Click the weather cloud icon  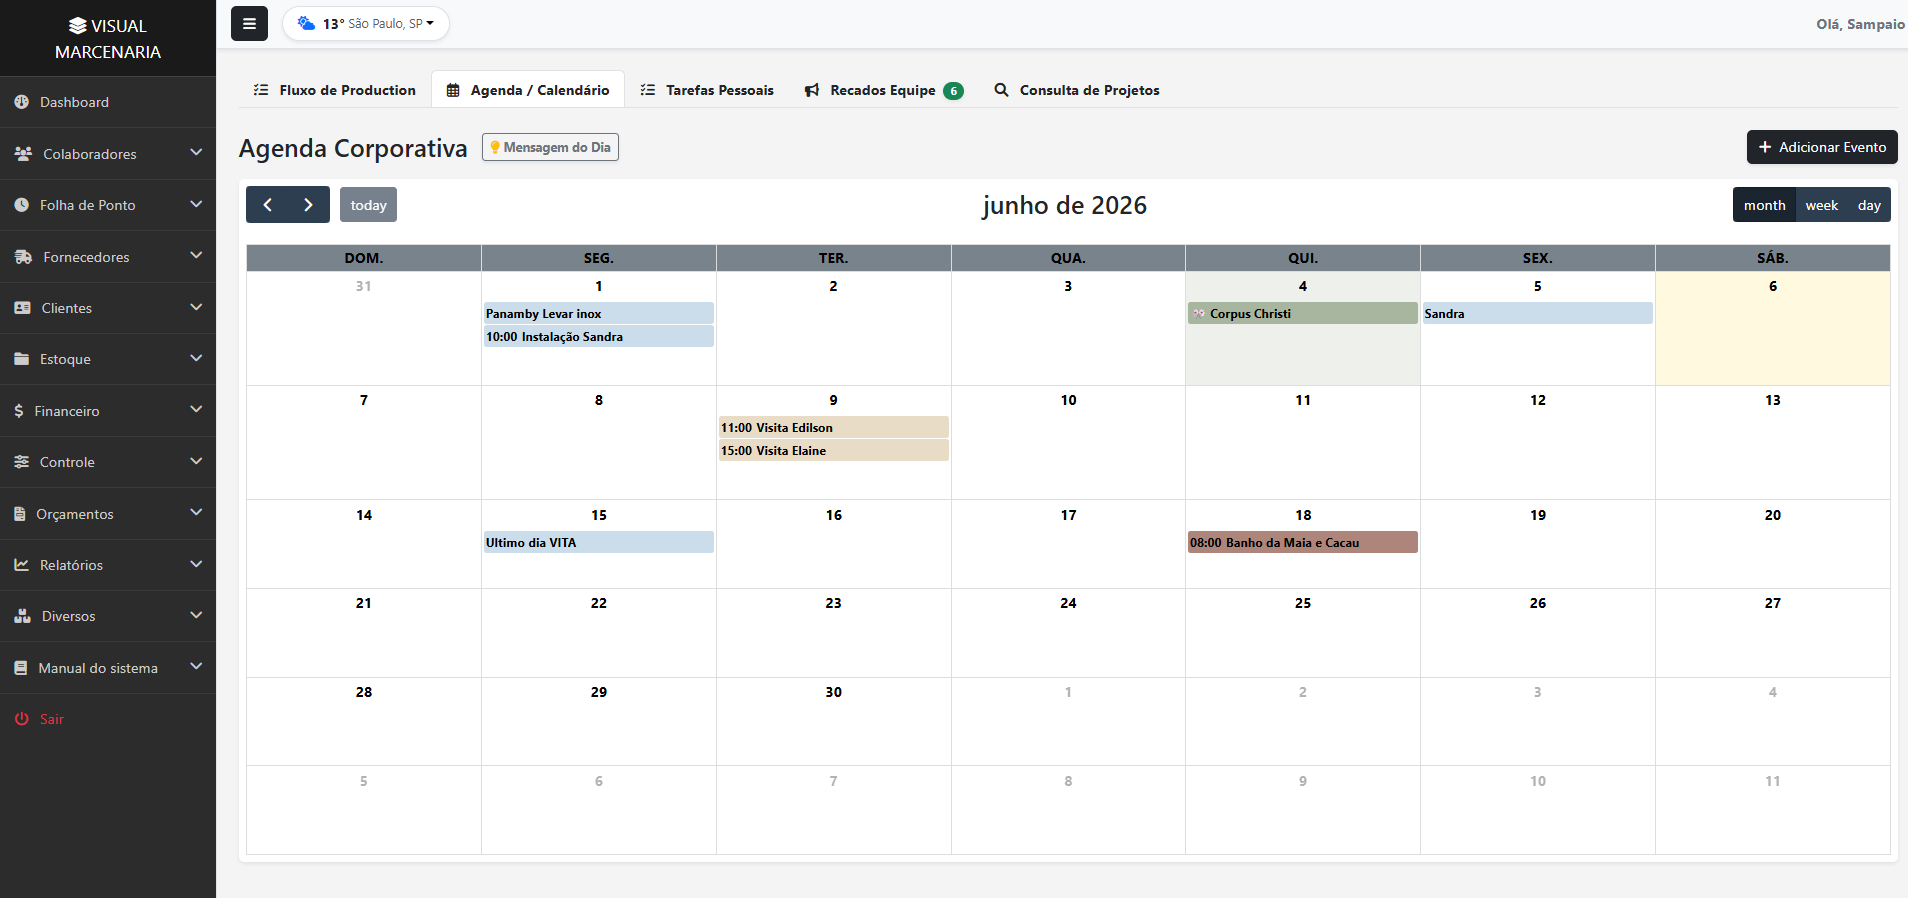[306, 23]
